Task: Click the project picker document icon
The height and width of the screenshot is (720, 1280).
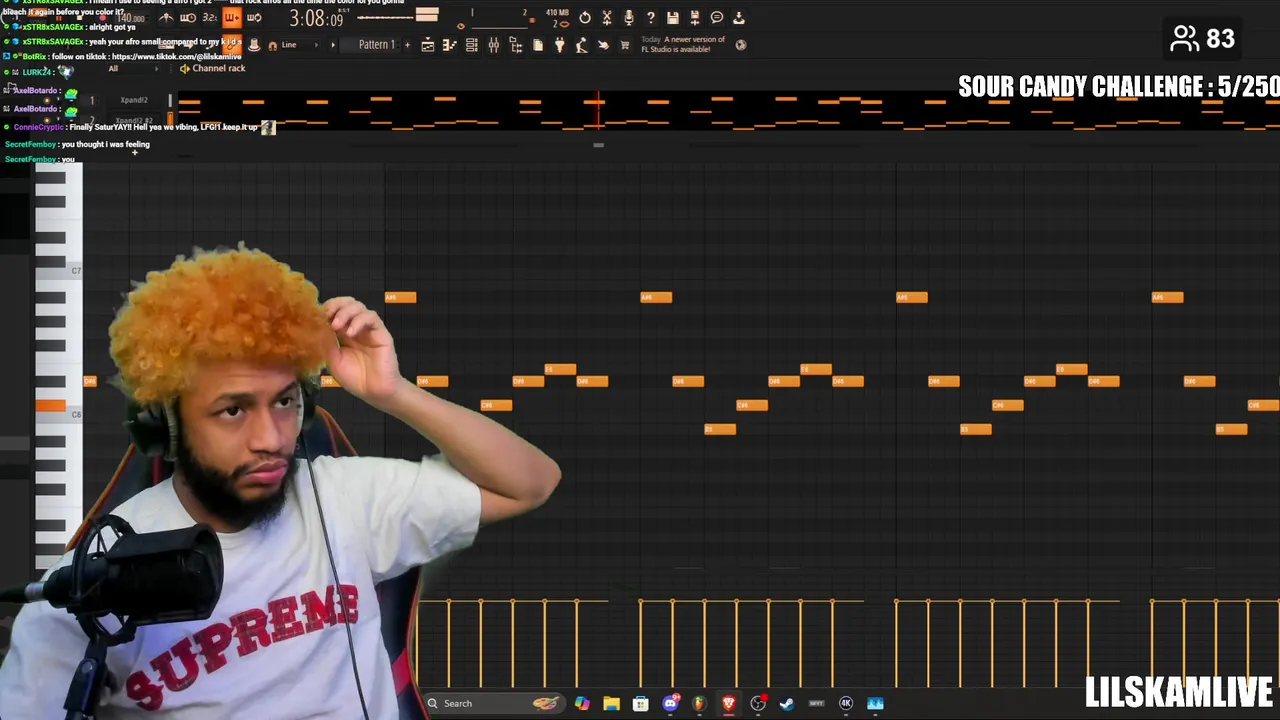Action: pyautogui.click(x=538, y=45)
